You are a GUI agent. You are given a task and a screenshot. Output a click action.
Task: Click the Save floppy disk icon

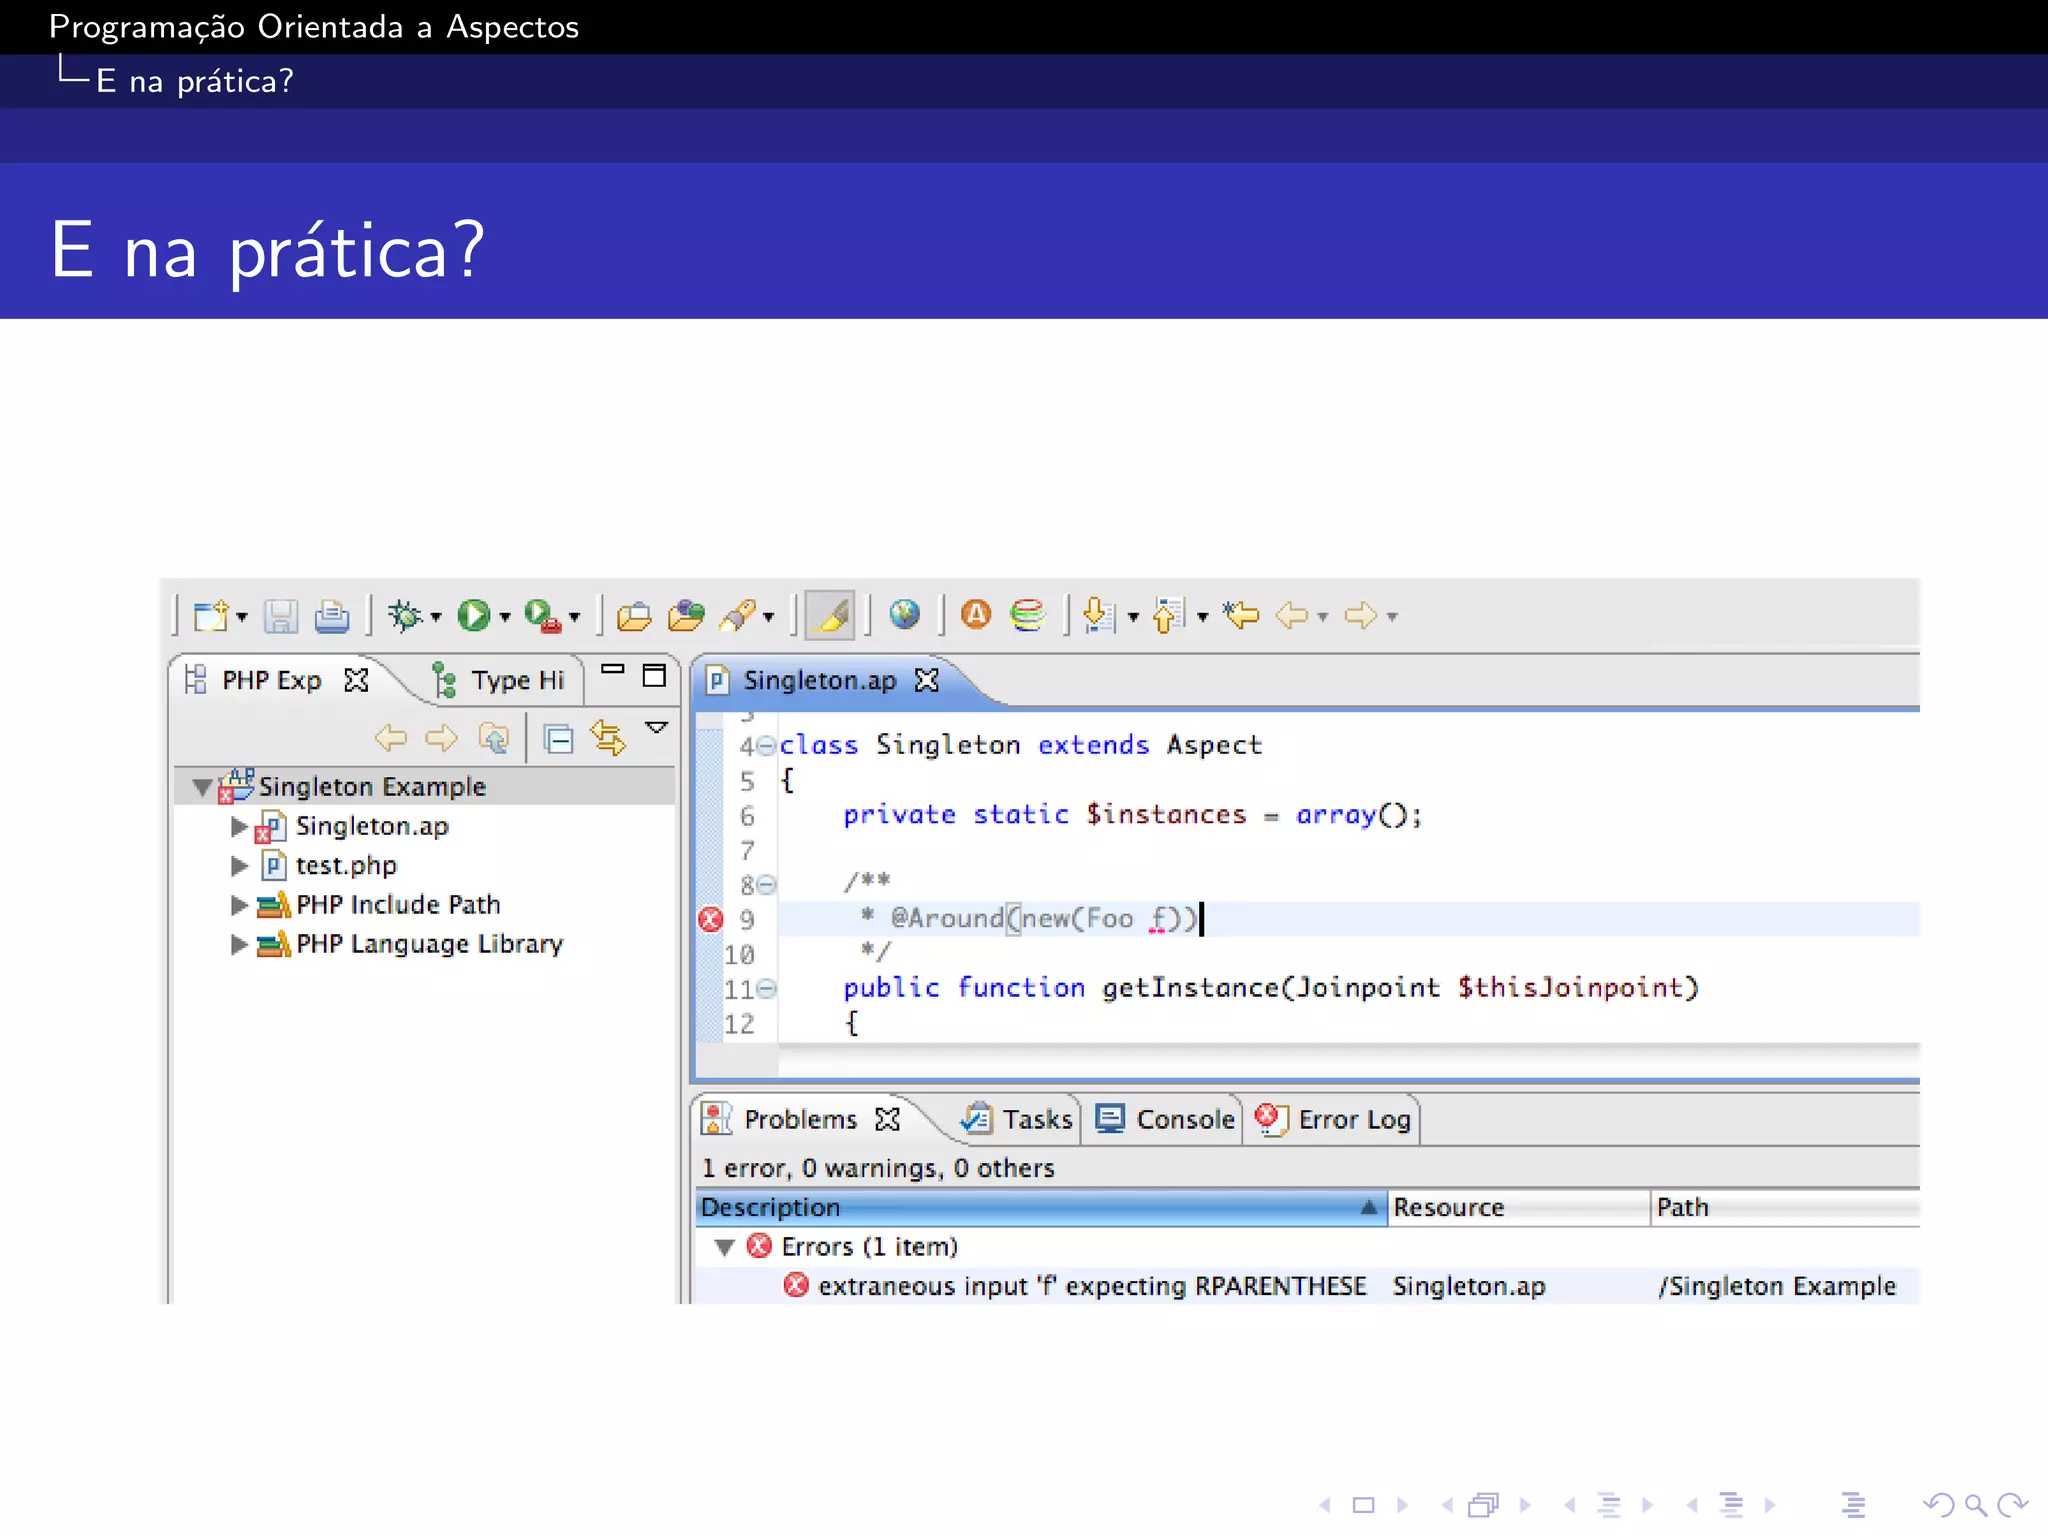tap(281, 616)
